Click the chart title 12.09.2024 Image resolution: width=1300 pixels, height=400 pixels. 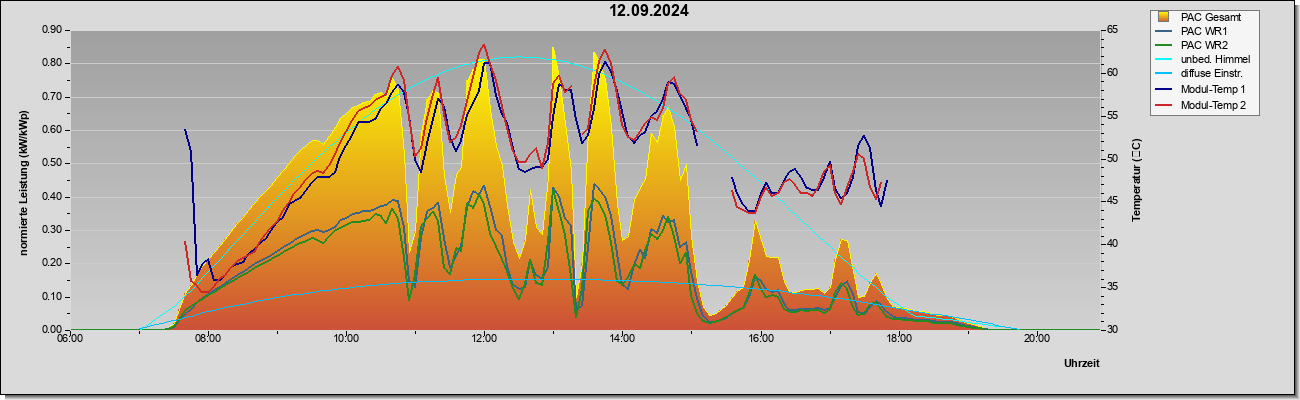click(x=650, y=11)
